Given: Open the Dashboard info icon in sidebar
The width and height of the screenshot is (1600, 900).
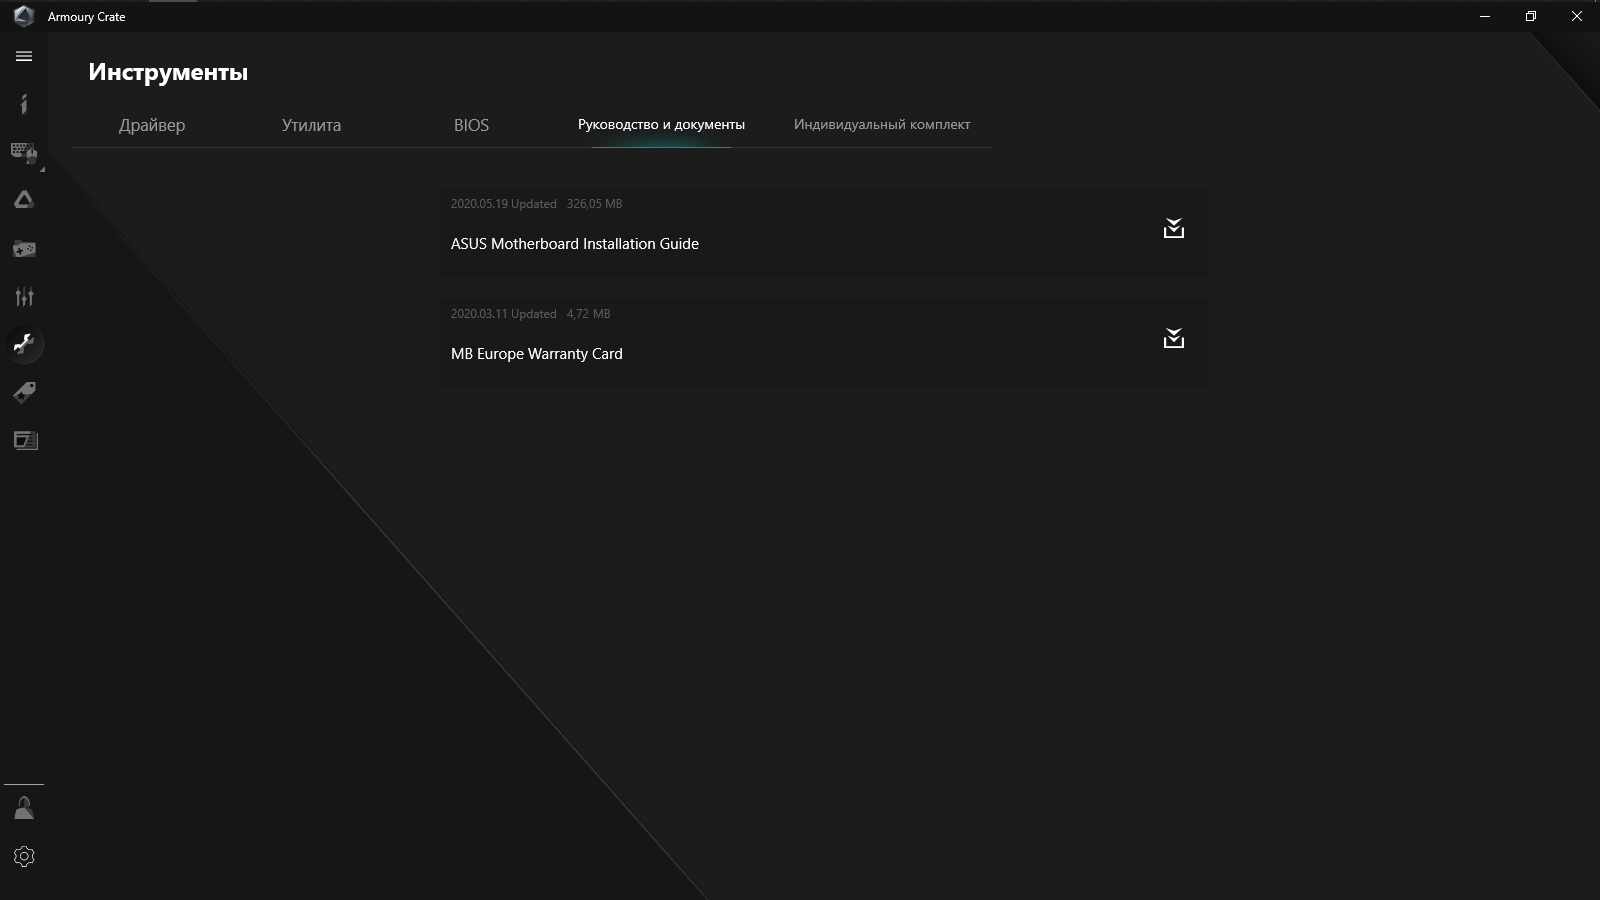Looking at the screenshot, I should click(24, 104).
